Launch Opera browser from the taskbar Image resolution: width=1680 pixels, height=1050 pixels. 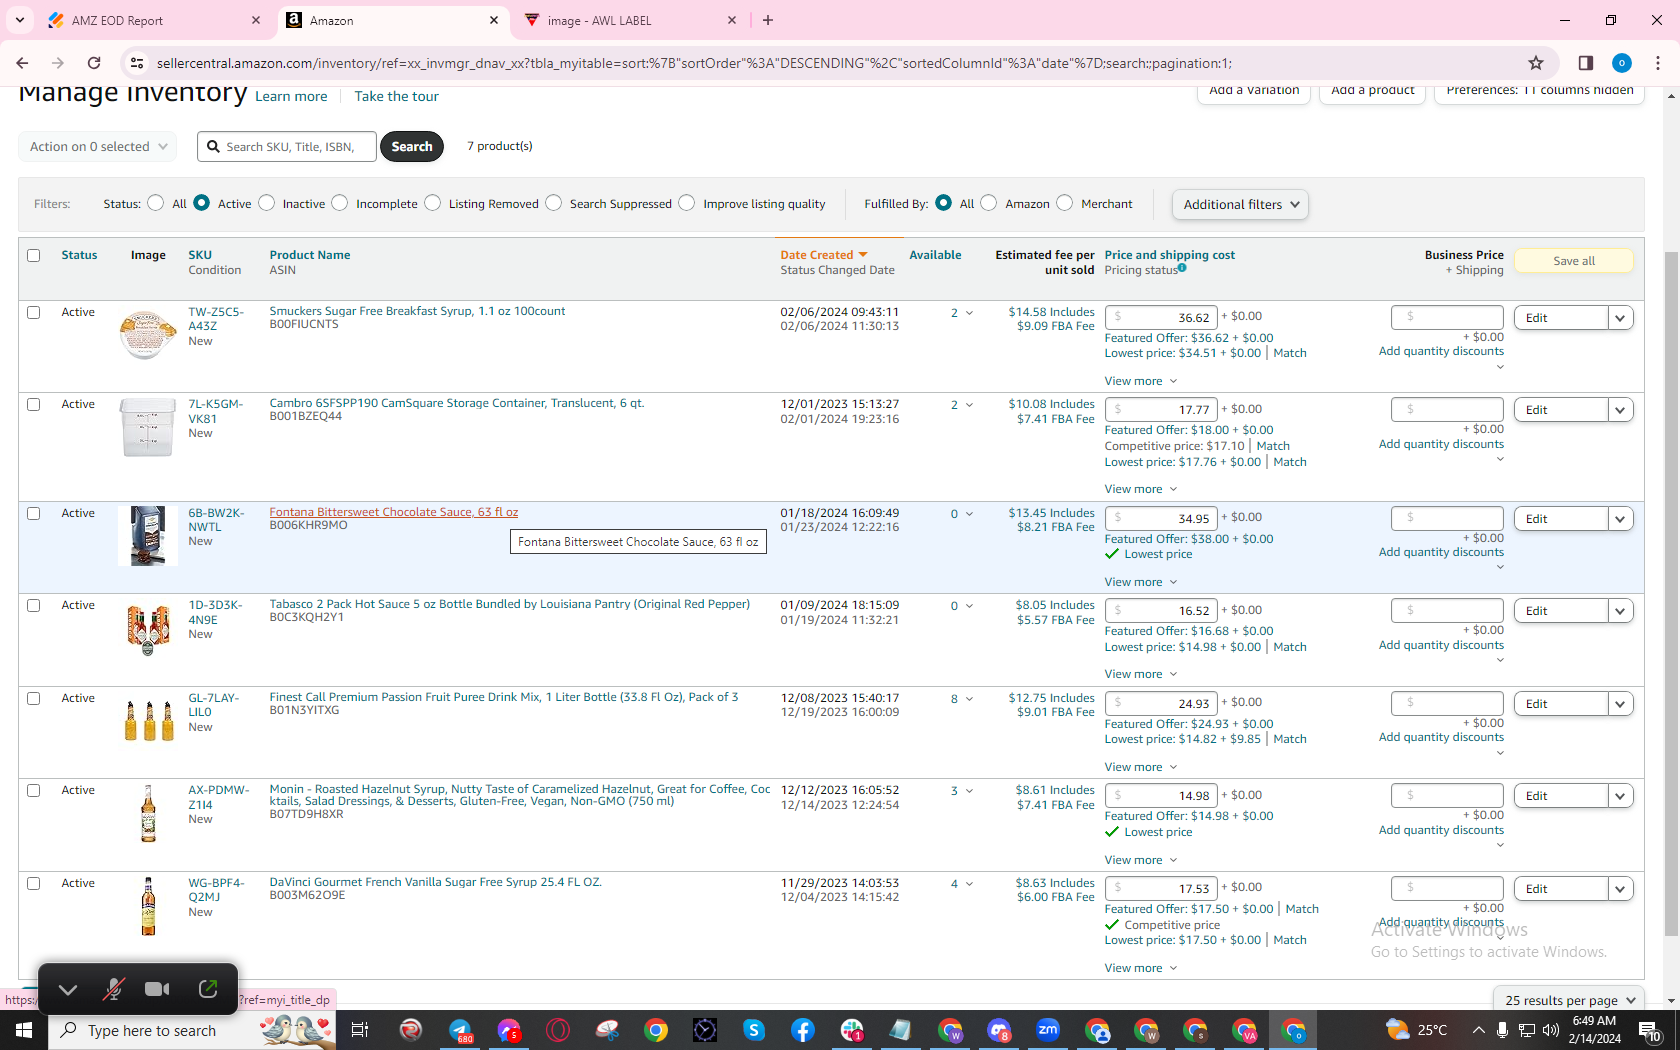[x=558, y=1030]
